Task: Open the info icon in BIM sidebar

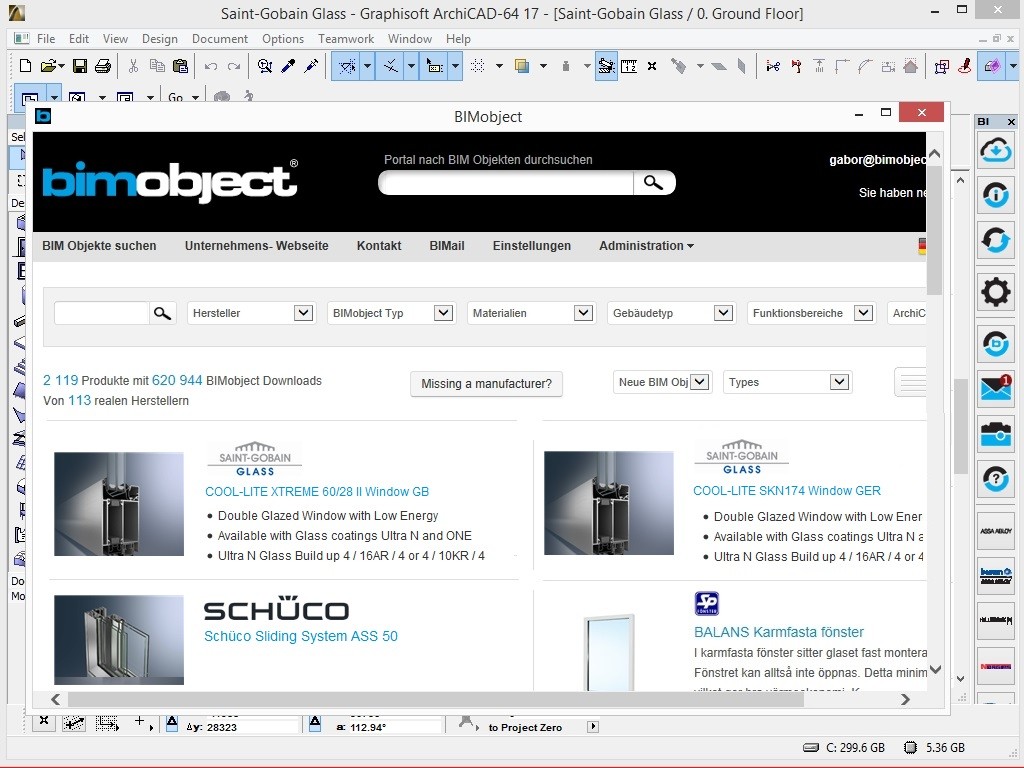Action: click(x=995, y=195)
